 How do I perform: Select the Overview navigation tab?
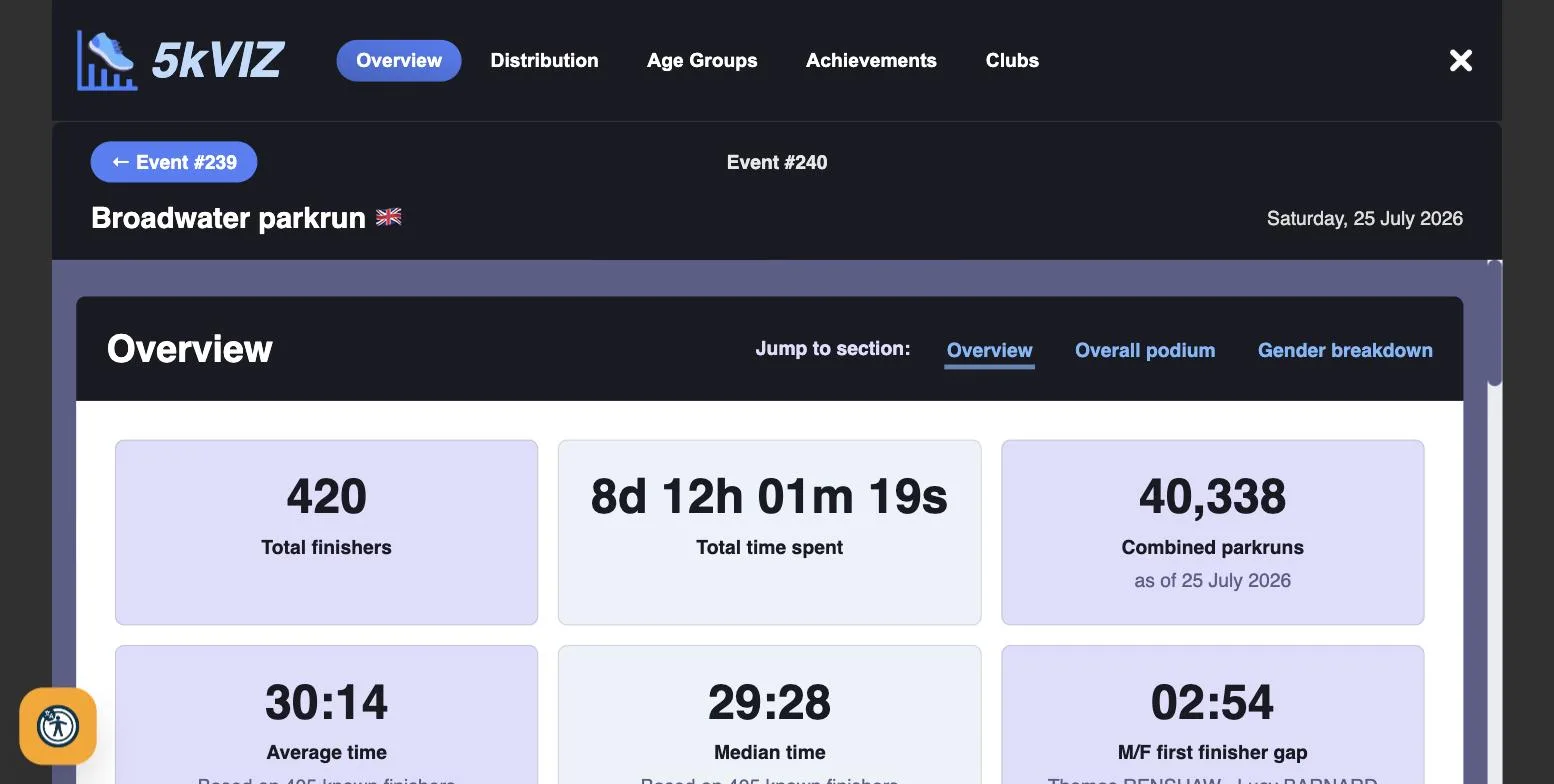tap(399, 61)
